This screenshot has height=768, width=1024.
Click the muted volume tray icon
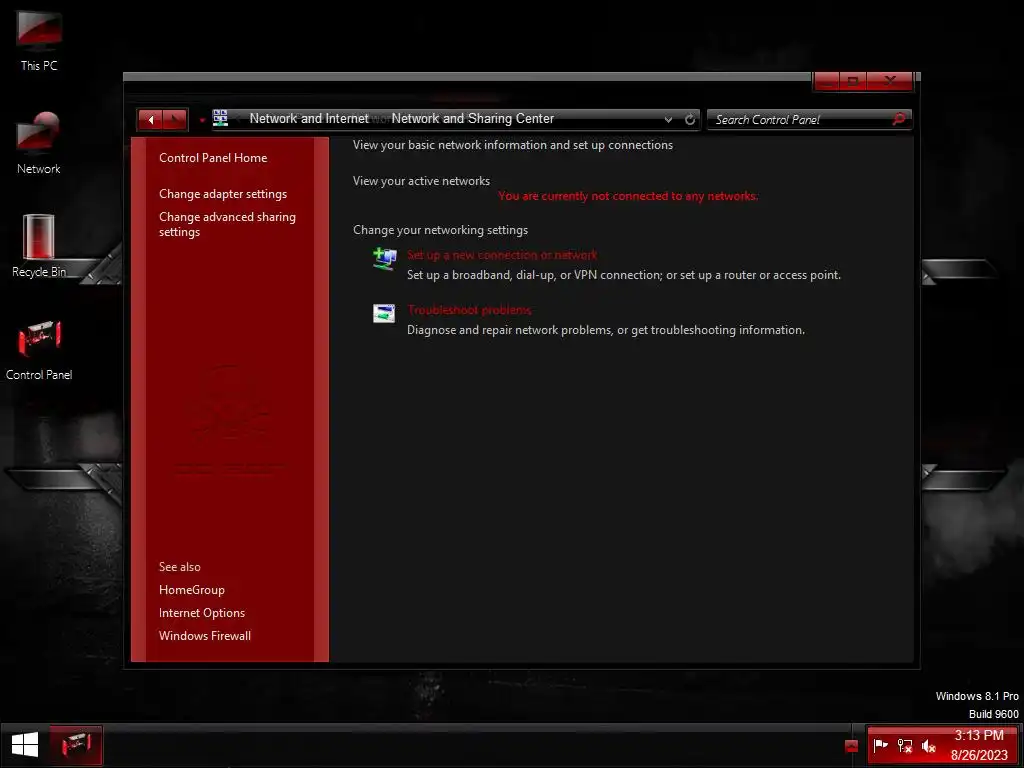[x=929, y=745]
